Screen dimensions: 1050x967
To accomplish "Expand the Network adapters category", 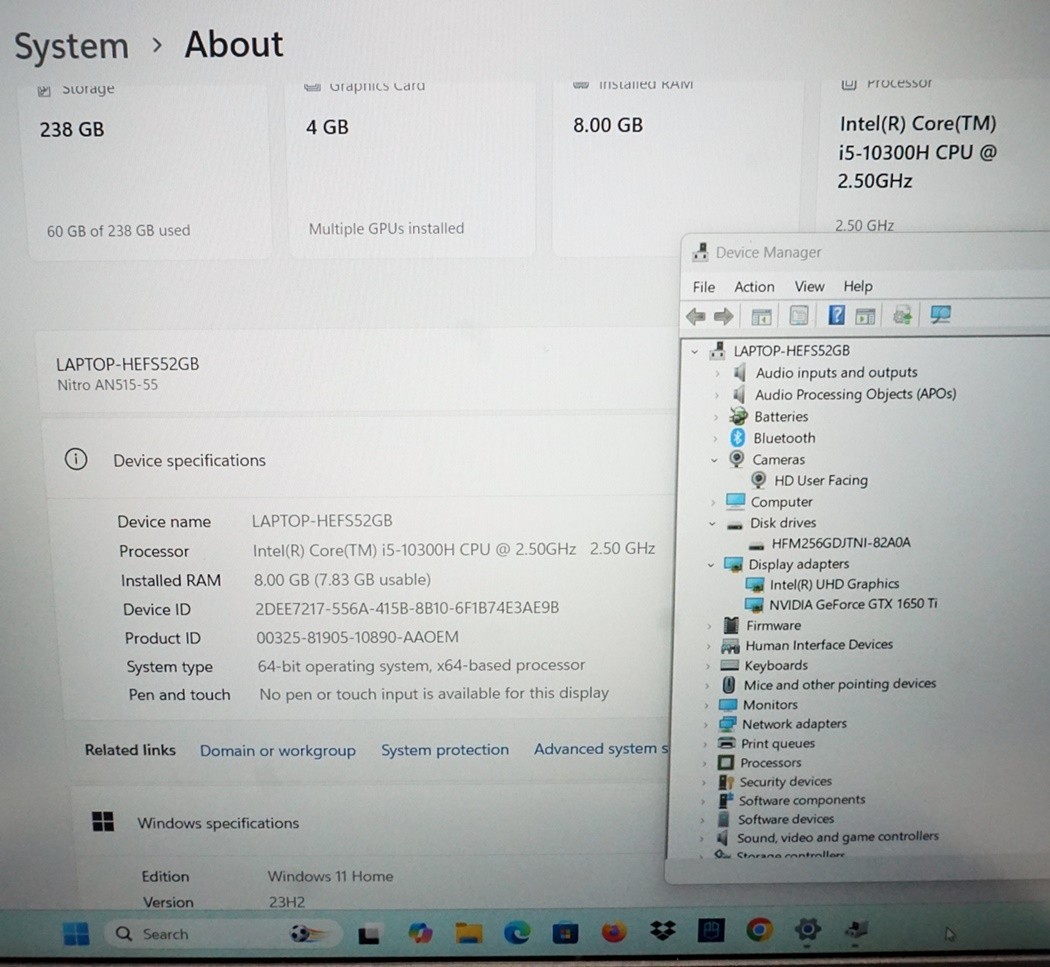I will click(706, 725).
